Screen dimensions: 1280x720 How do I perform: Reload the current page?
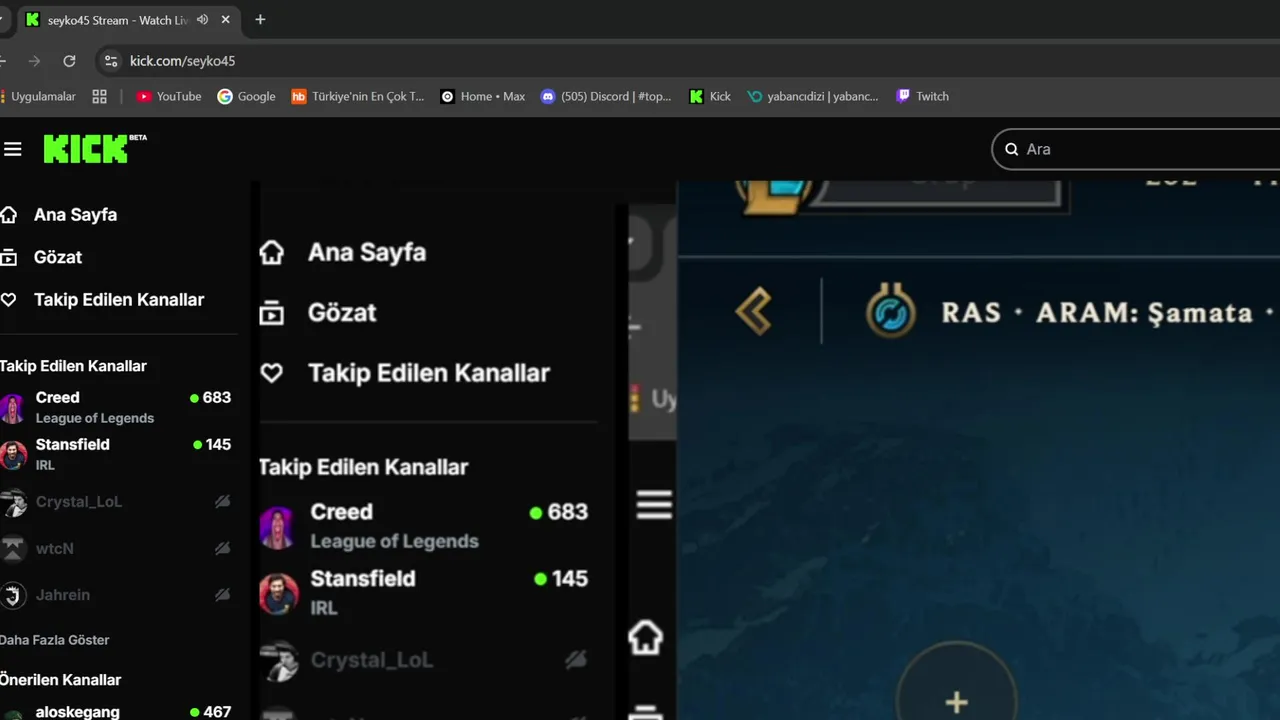pos(69,61)
